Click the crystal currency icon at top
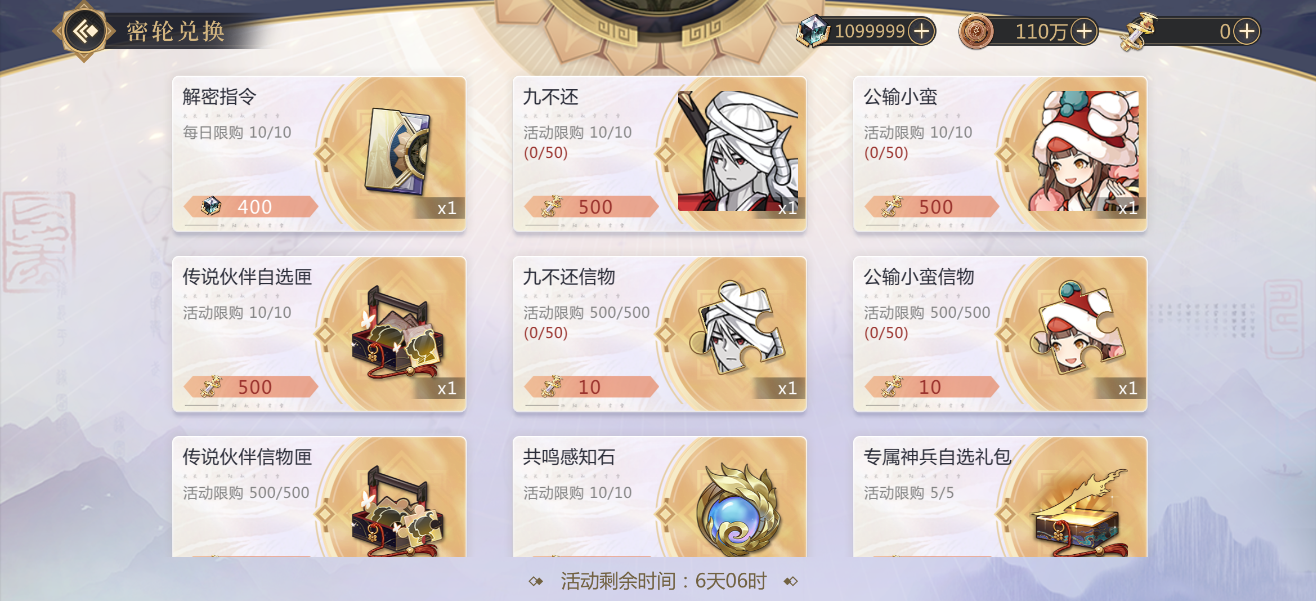This screenshot has width=1316, height=601. pyautogui.click(x=813, y=32)
